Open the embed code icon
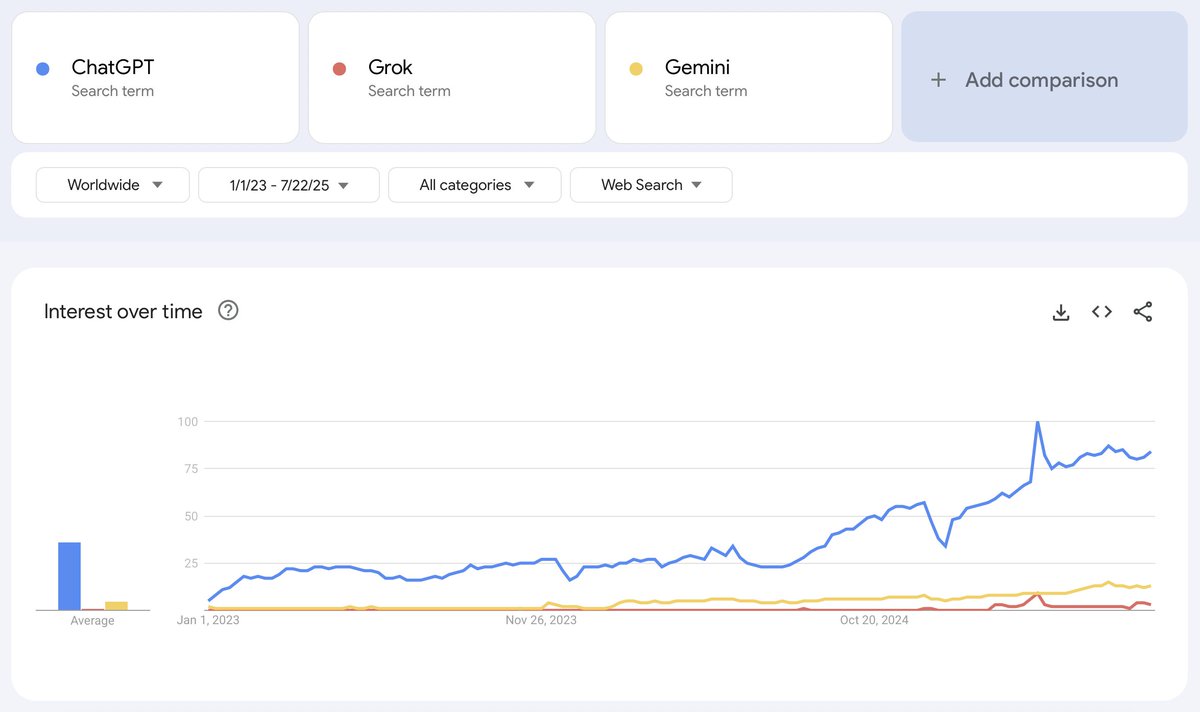The image size is (1200, 712). [x=1102, y=312]
